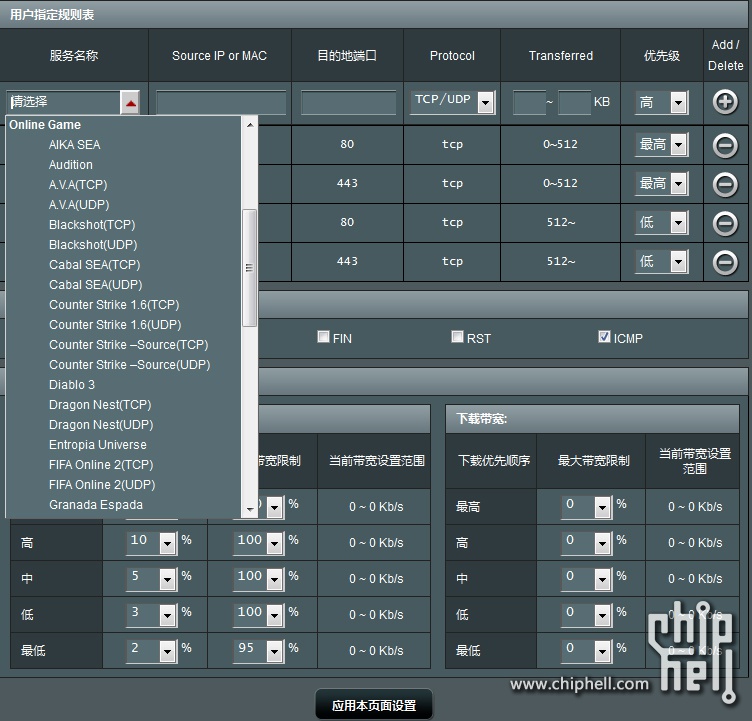
Task: Uncheck the ICMP checkbox
Action: [604, 337]
